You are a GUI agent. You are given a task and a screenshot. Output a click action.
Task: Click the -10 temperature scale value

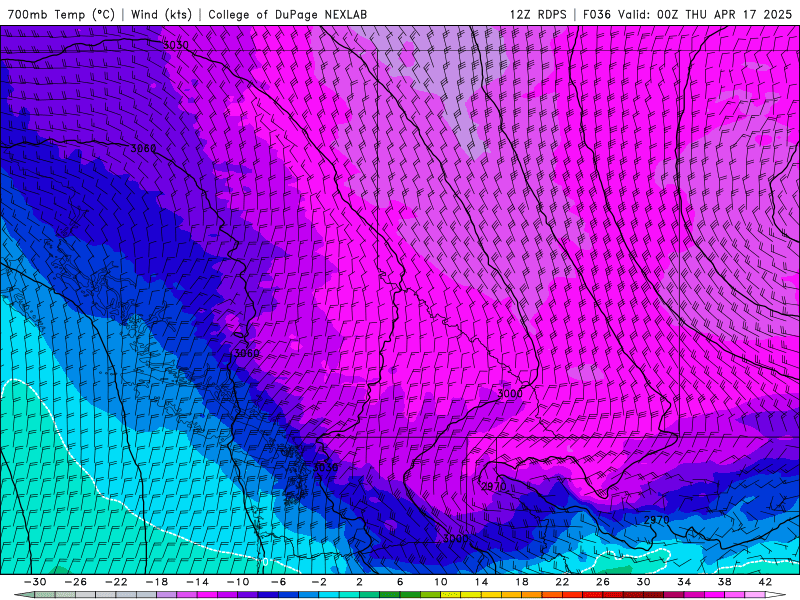[x=238, y=582]
